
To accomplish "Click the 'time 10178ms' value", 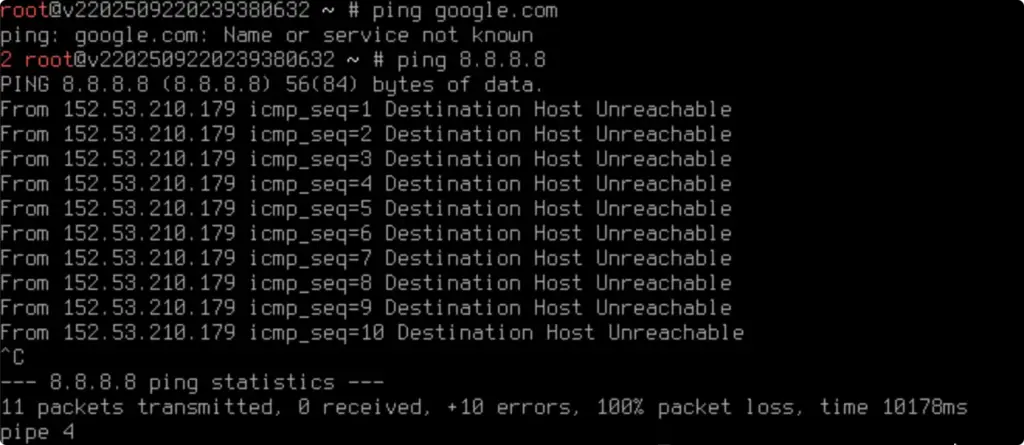I will point(893,408).
